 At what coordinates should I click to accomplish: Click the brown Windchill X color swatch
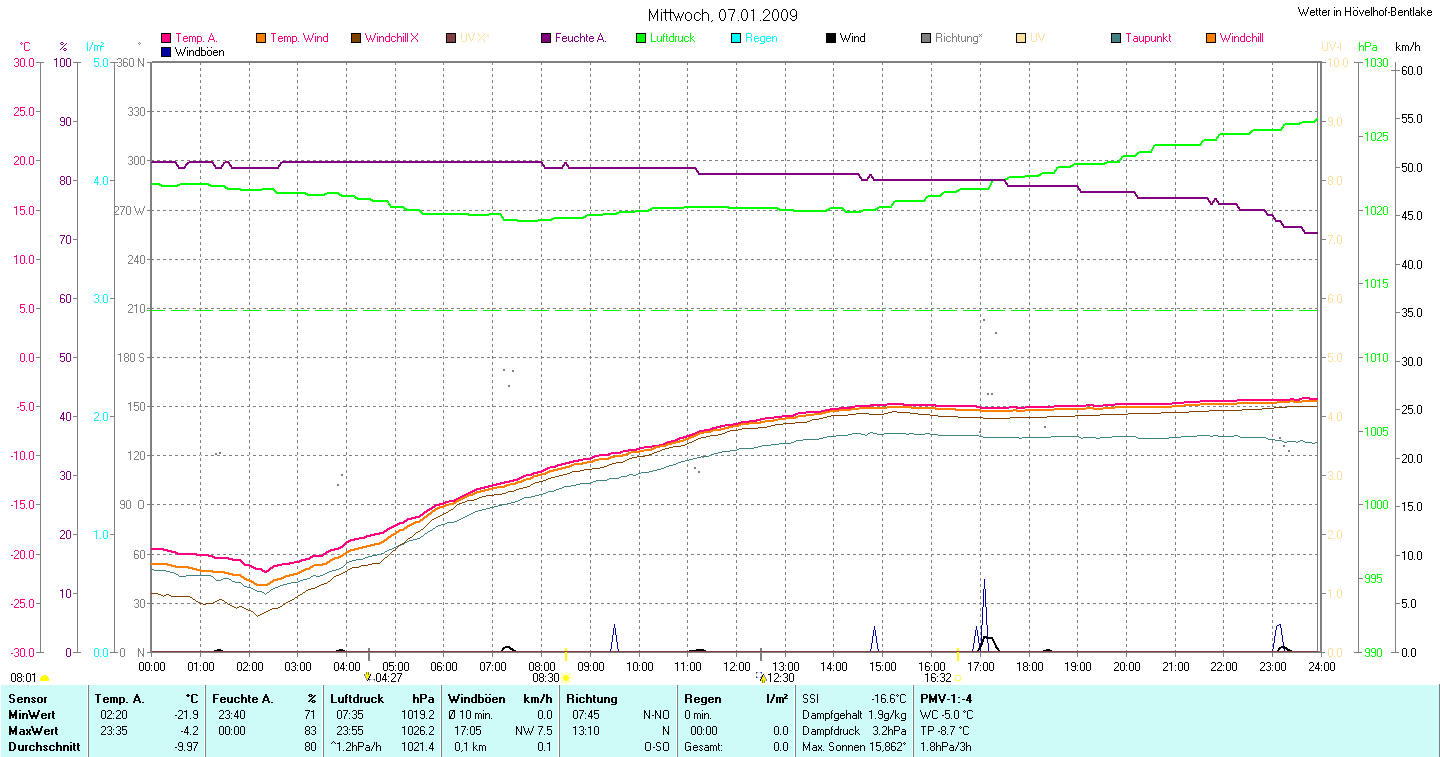coord(356,38)
